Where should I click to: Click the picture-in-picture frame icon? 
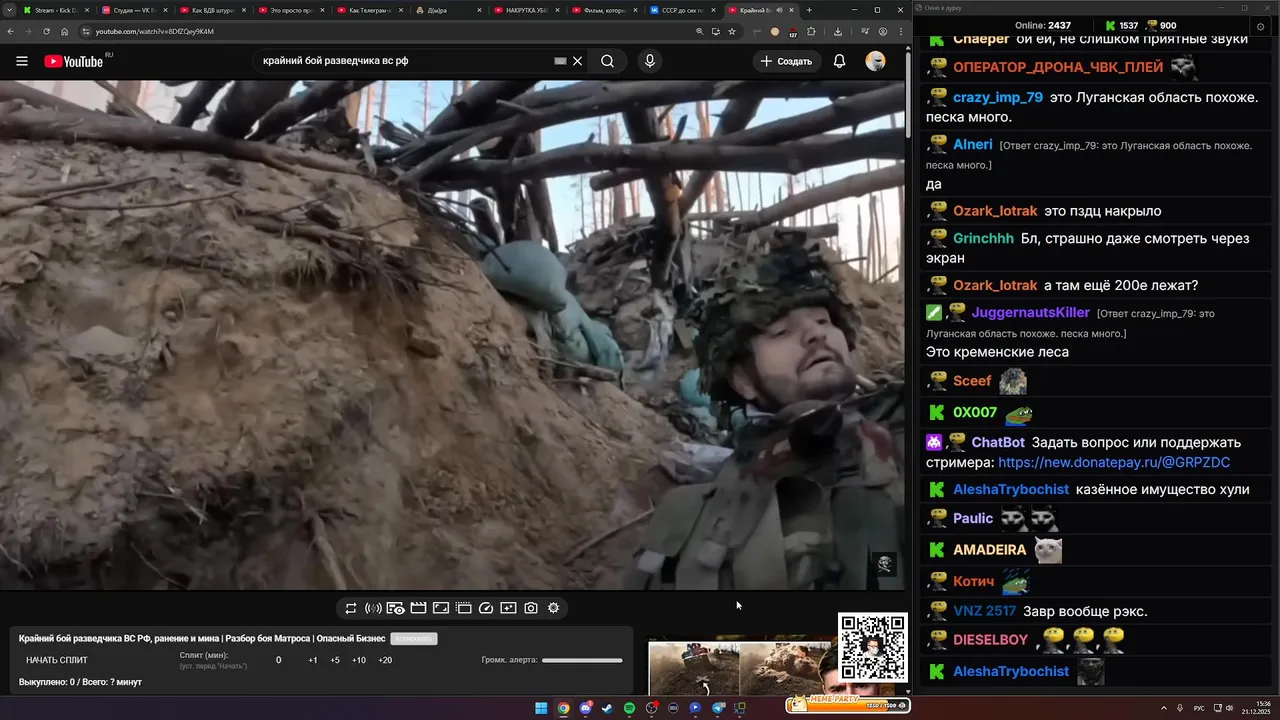pyautogui.click(x=441, y=608)
